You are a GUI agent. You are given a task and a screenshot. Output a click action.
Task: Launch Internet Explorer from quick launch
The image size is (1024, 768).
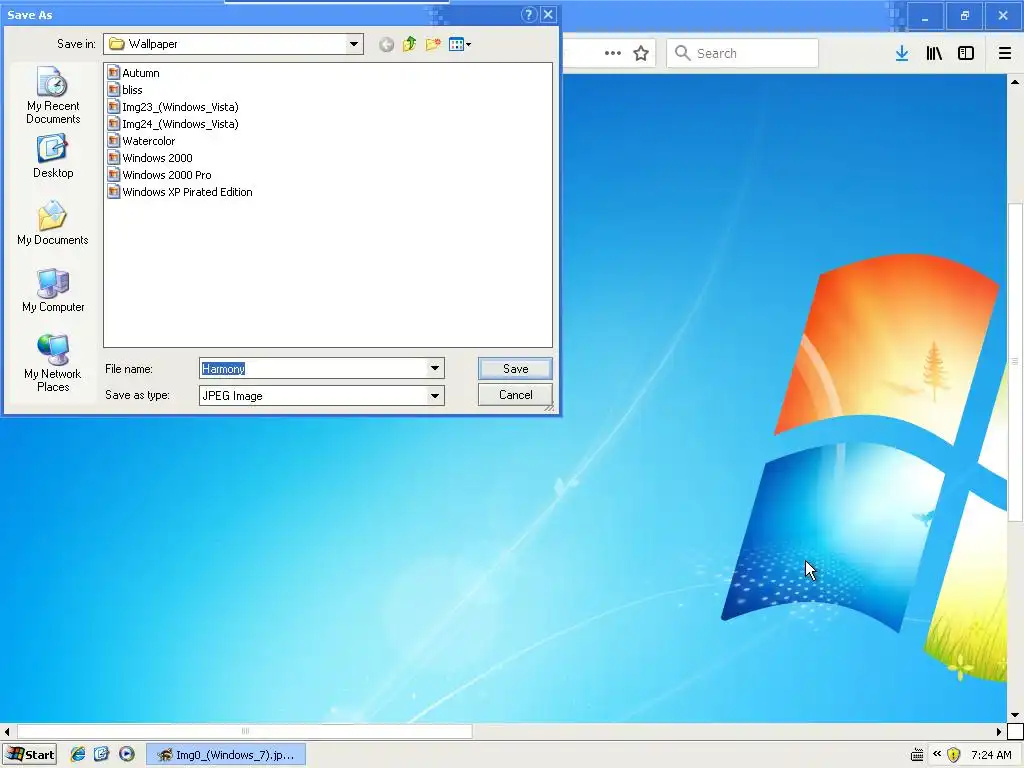pos(78,754)
